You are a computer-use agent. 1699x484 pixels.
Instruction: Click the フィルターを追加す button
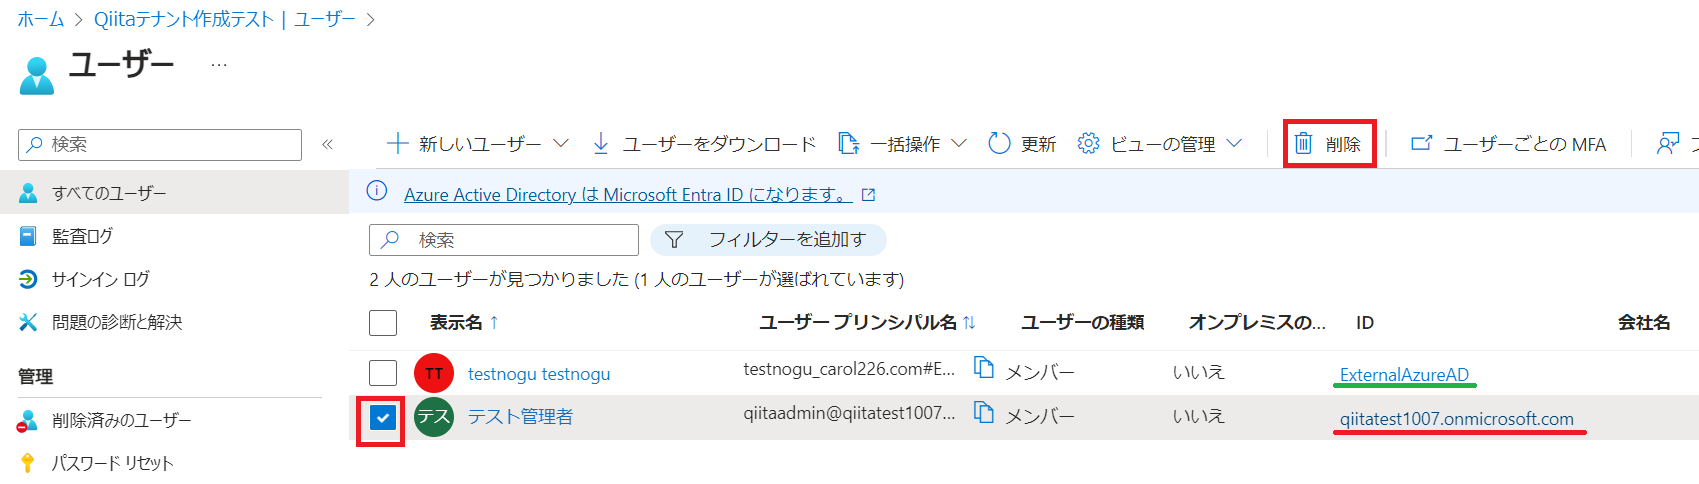(x=768, y=240)
